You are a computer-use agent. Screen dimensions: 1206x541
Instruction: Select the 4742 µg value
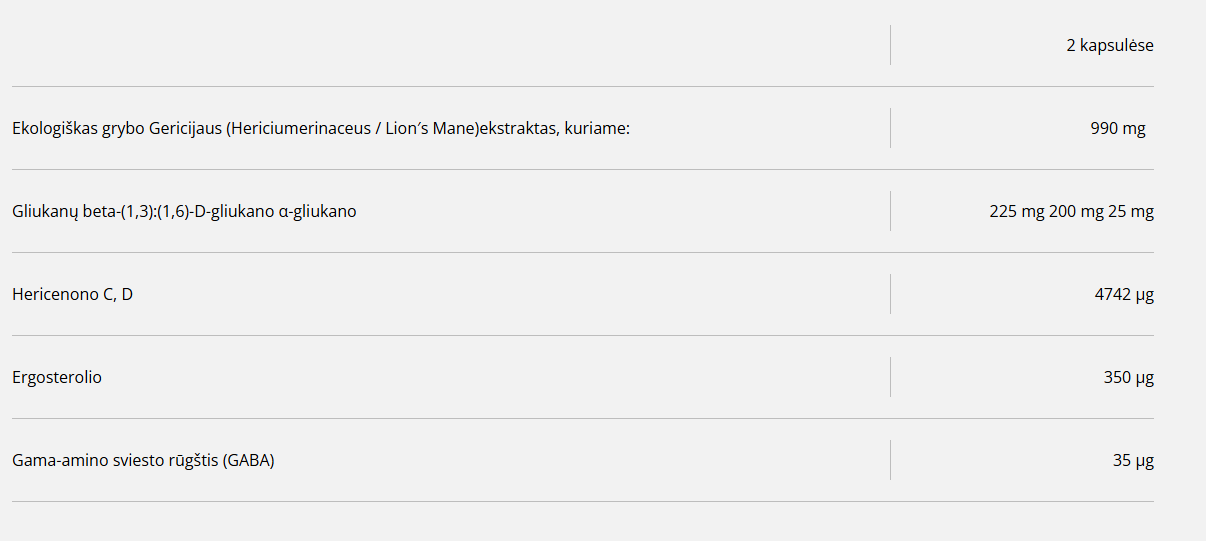pyautogui.click(x=1124, y=294)
